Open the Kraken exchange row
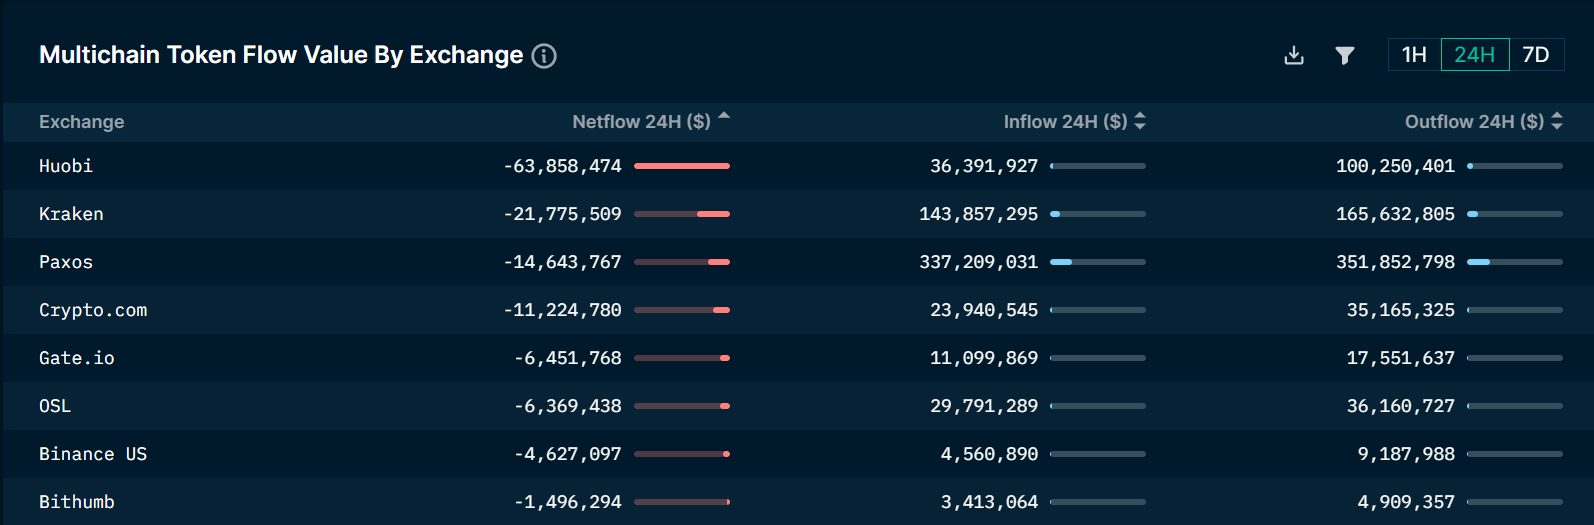The width and height of the screenshot is (1594, 525). click(x=797, y=214)
